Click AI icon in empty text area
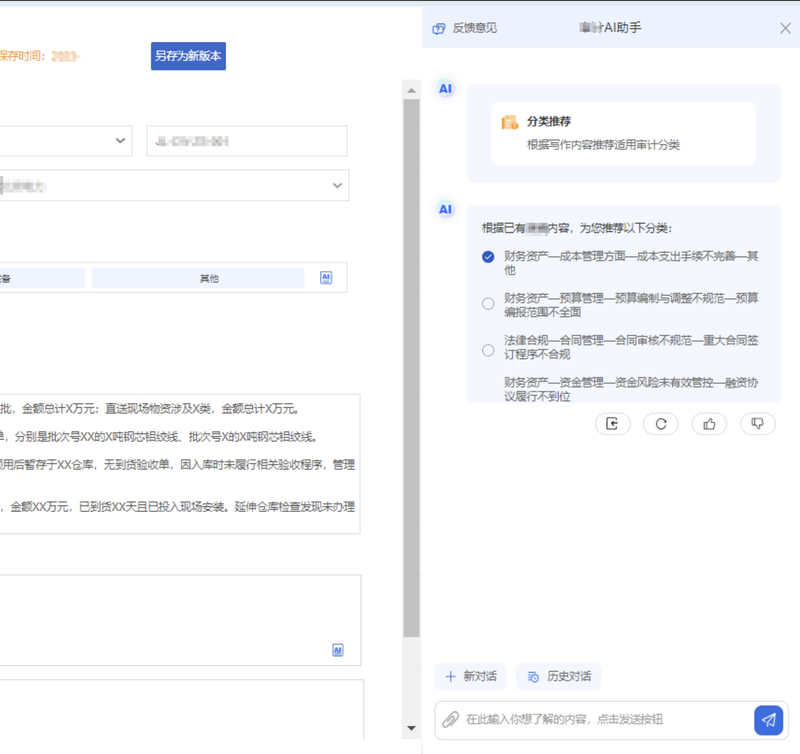The height and width of the screenshot is (754, 800). 338,650
